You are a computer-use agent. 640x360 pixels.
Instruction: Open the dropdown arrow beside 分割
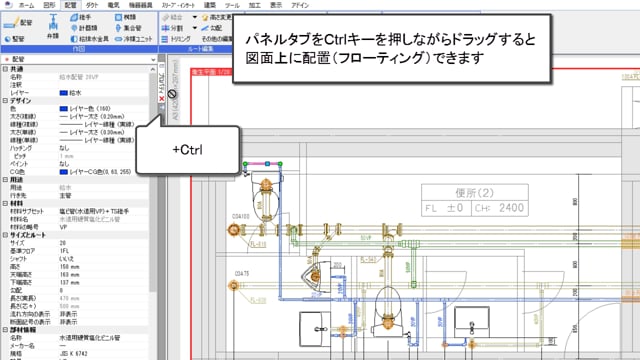195,28
